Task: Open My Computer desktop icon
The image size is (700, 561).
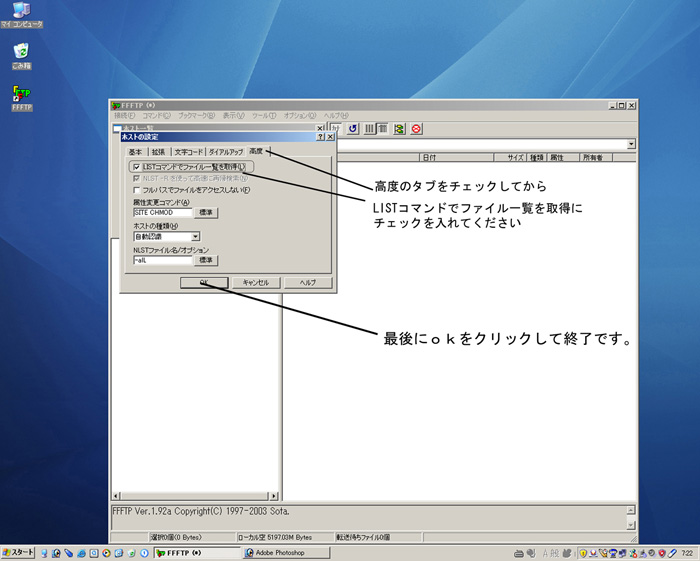Action: pos(21,15)
